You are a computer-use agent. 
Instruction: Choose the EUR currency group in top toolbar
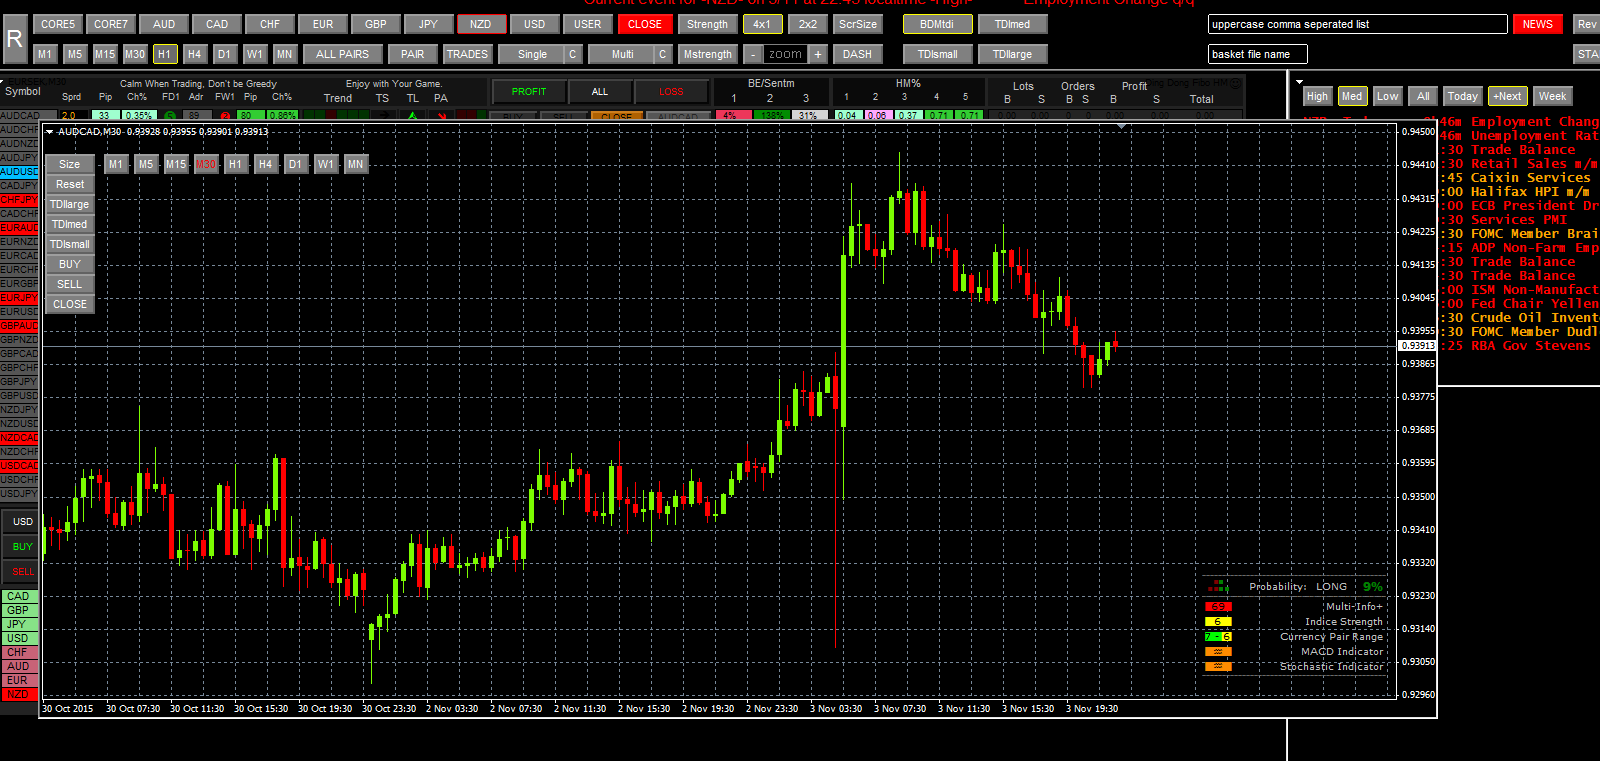pyautogui.click(x=323, y=24)
